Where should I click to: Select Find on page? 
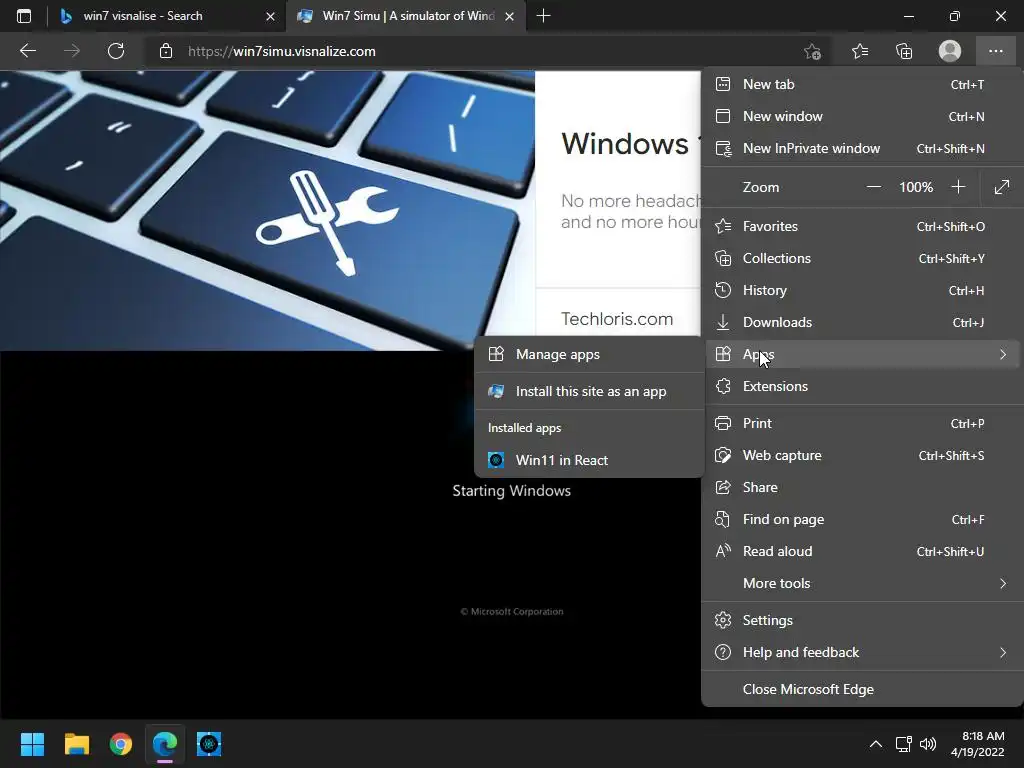coord(862,519)
